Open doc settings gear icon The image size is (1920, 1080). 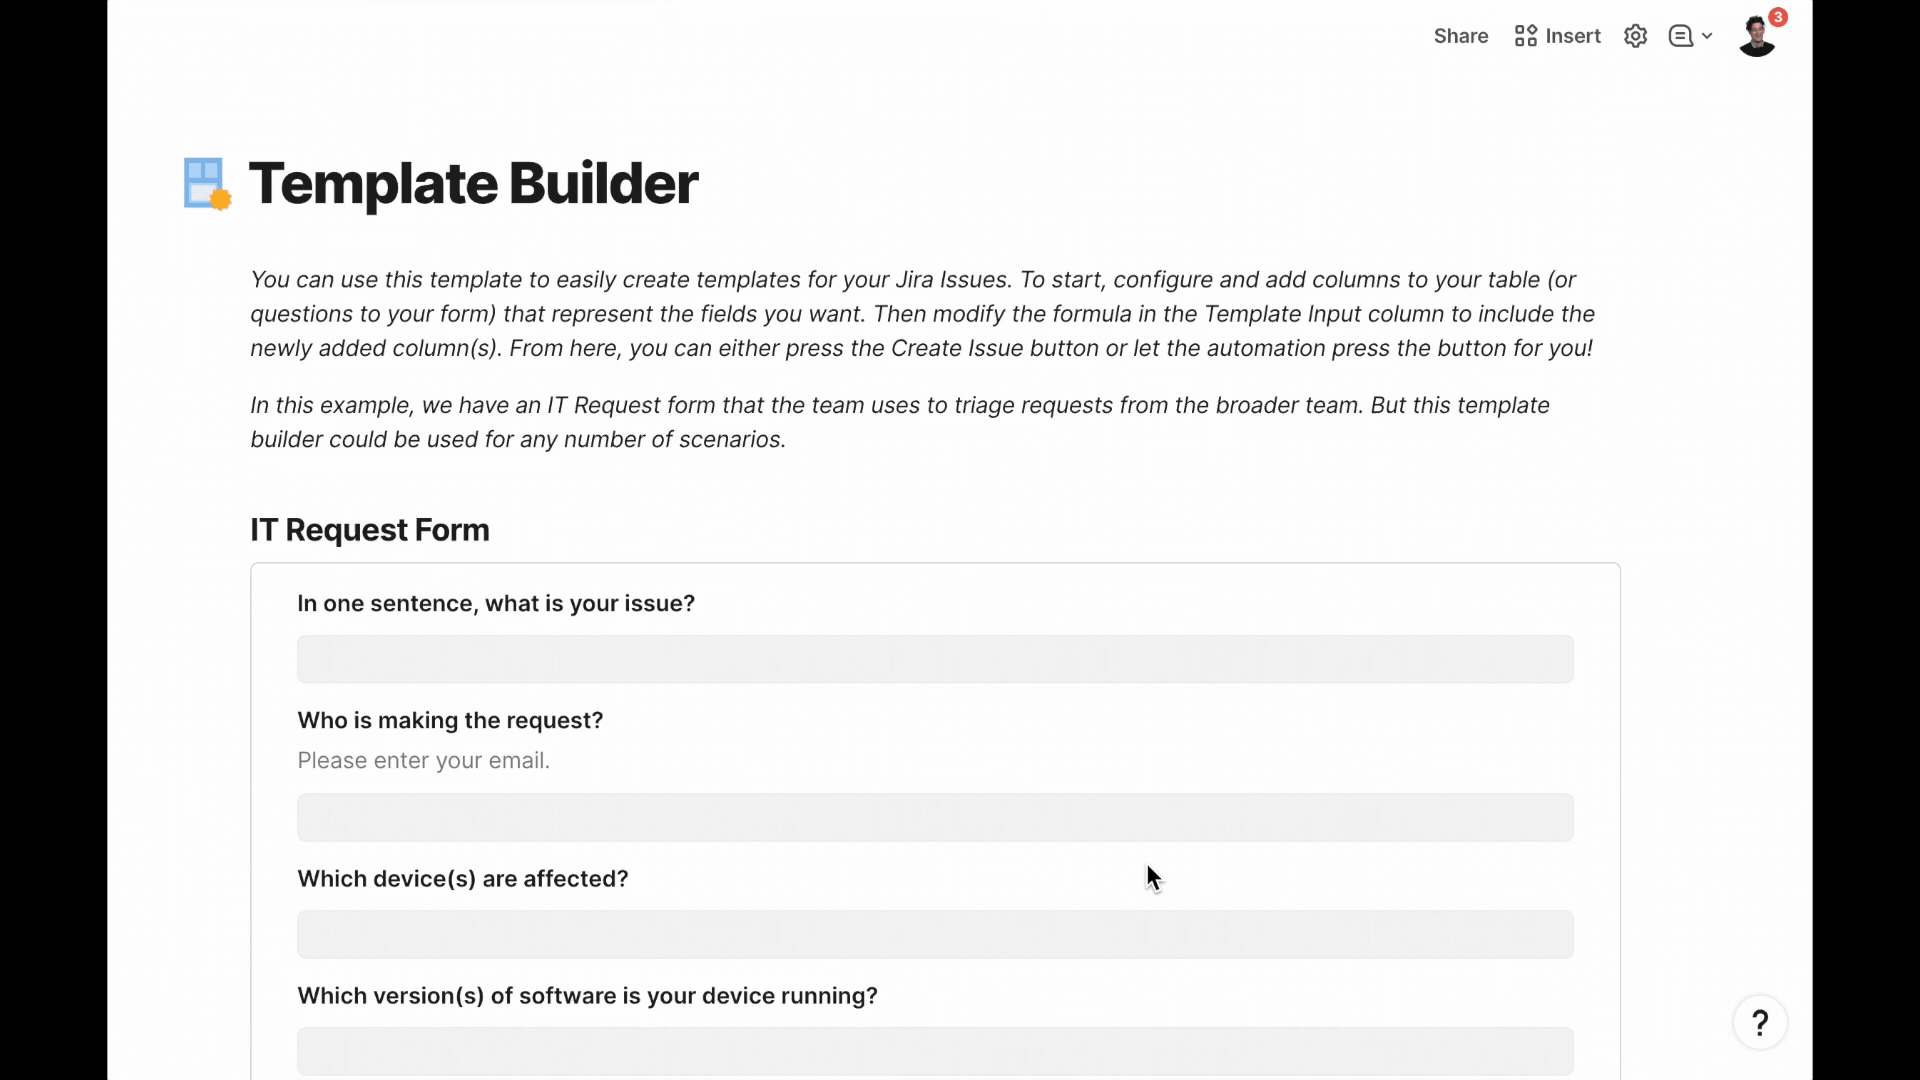click(1635, 36)
